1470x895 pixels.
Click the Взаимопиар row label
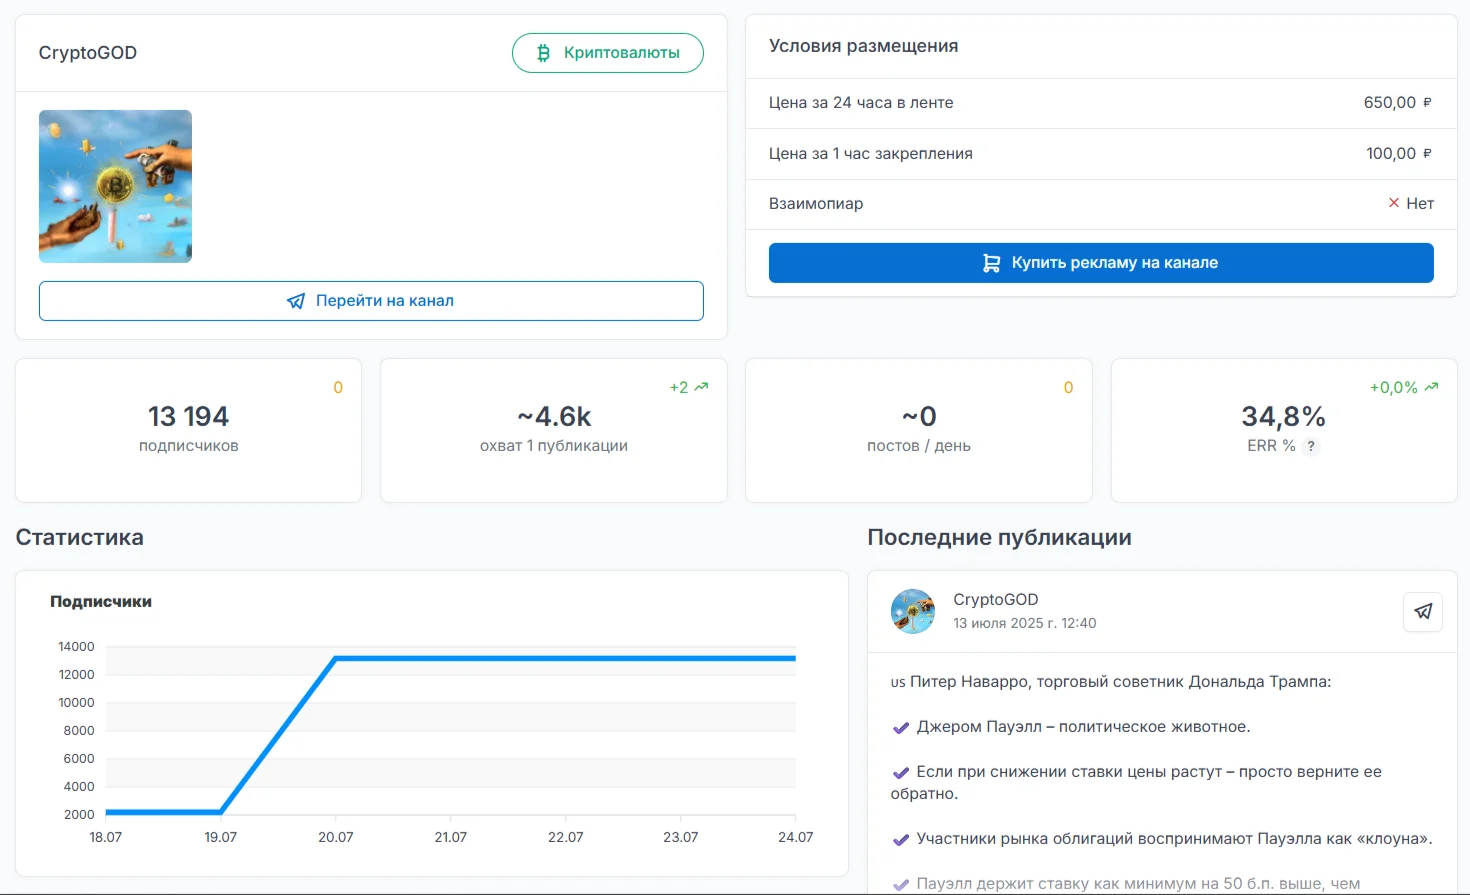coord(816,203)
